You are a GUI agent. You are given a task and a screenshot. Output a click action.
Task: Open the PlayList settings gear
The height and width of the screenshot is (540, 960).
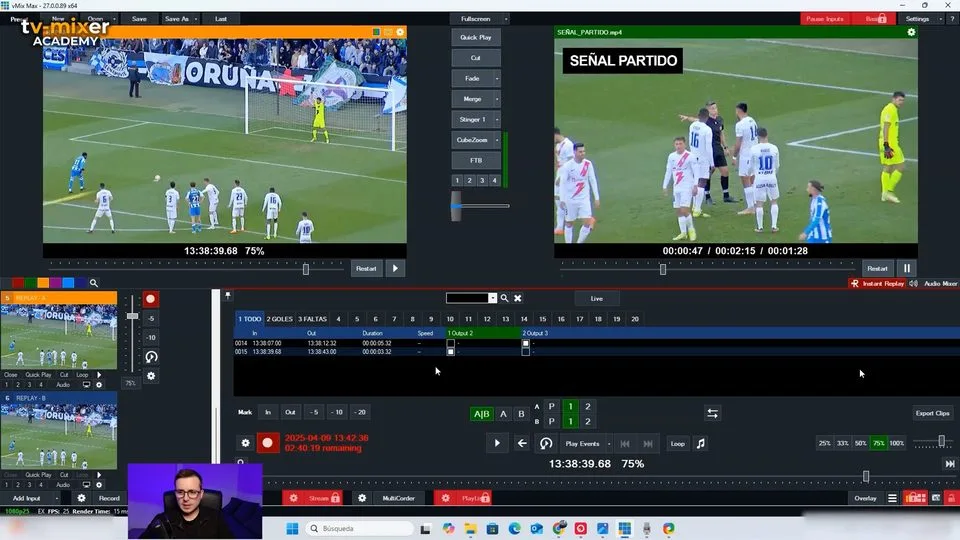(446, 498)
